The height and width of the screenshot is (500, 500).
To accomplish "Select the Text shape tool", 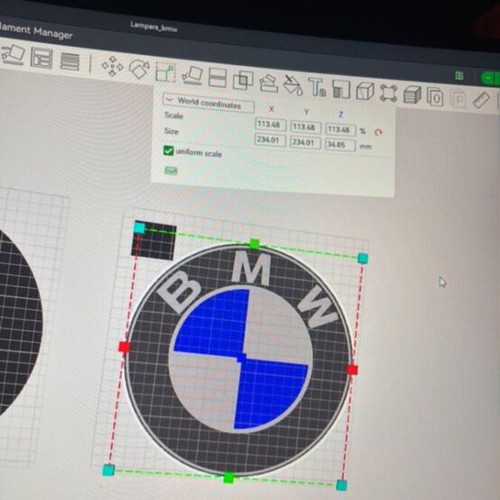I will [317, 88].
